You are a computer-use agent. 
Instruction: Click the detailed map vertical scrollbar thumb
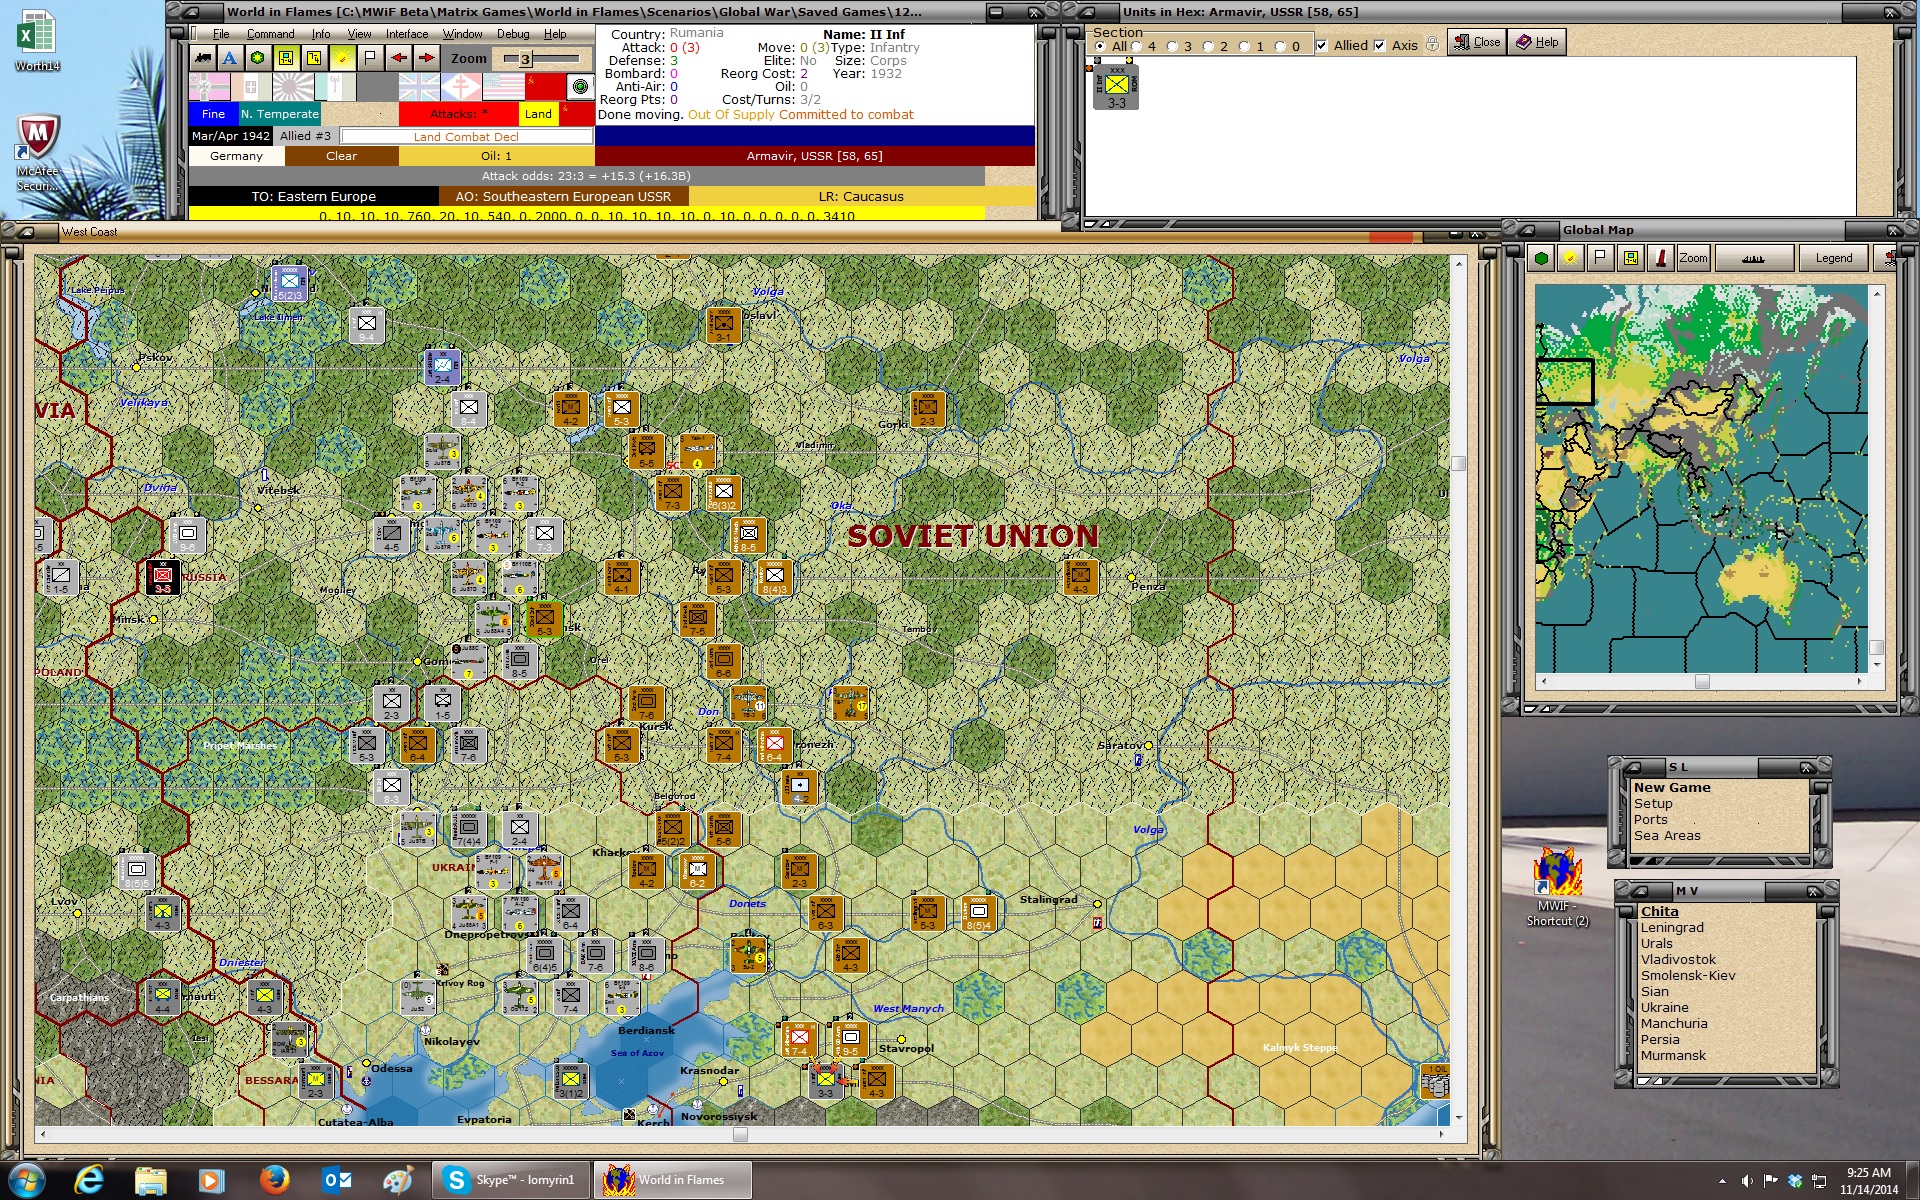click(1458, 463)
